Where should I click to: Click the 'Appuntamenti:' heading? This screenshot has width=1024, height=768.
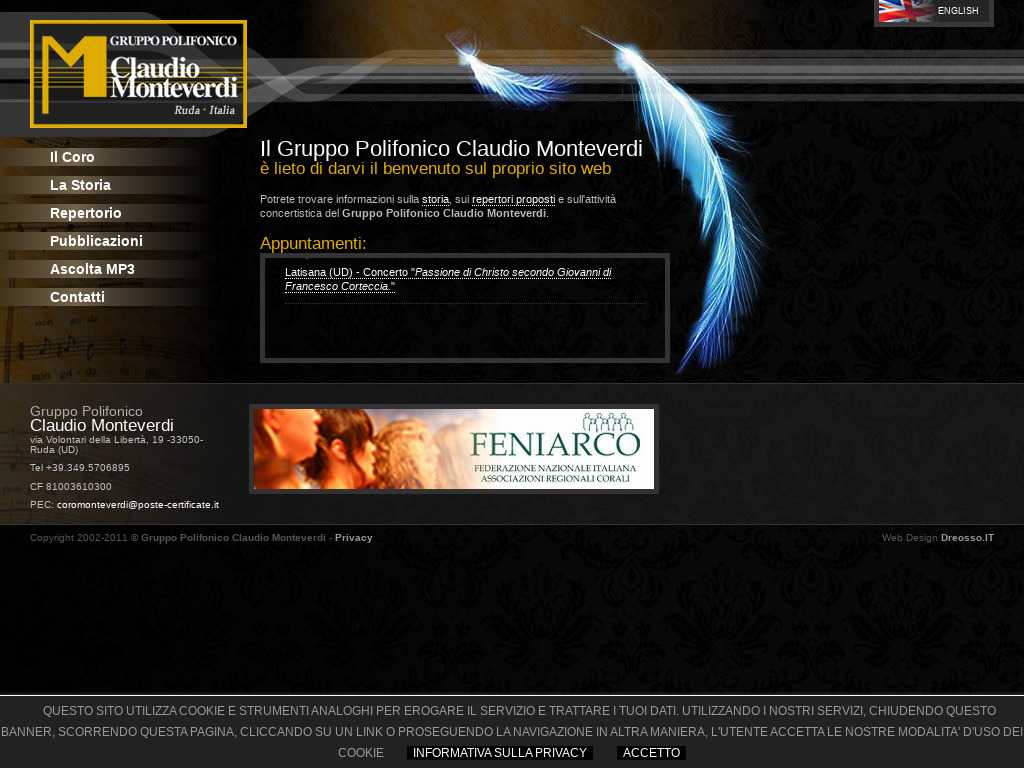point(313,244)
